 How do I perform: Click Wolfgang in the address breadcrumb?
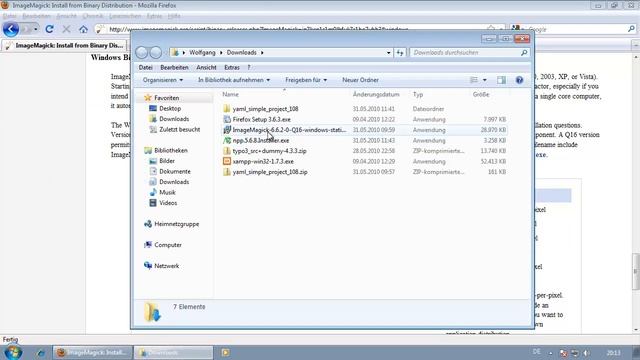coord(202,53)
